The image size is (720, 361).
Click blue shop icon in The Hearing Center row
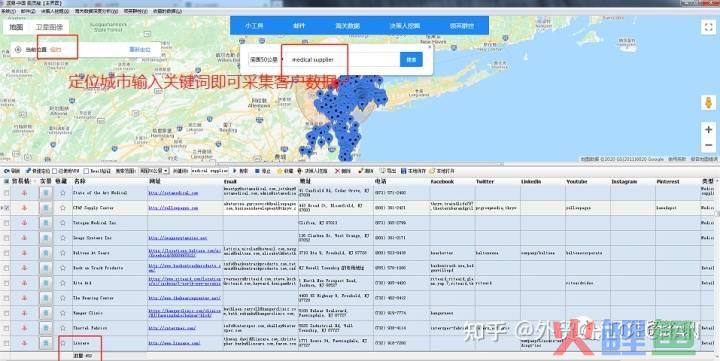pos(45,298)
